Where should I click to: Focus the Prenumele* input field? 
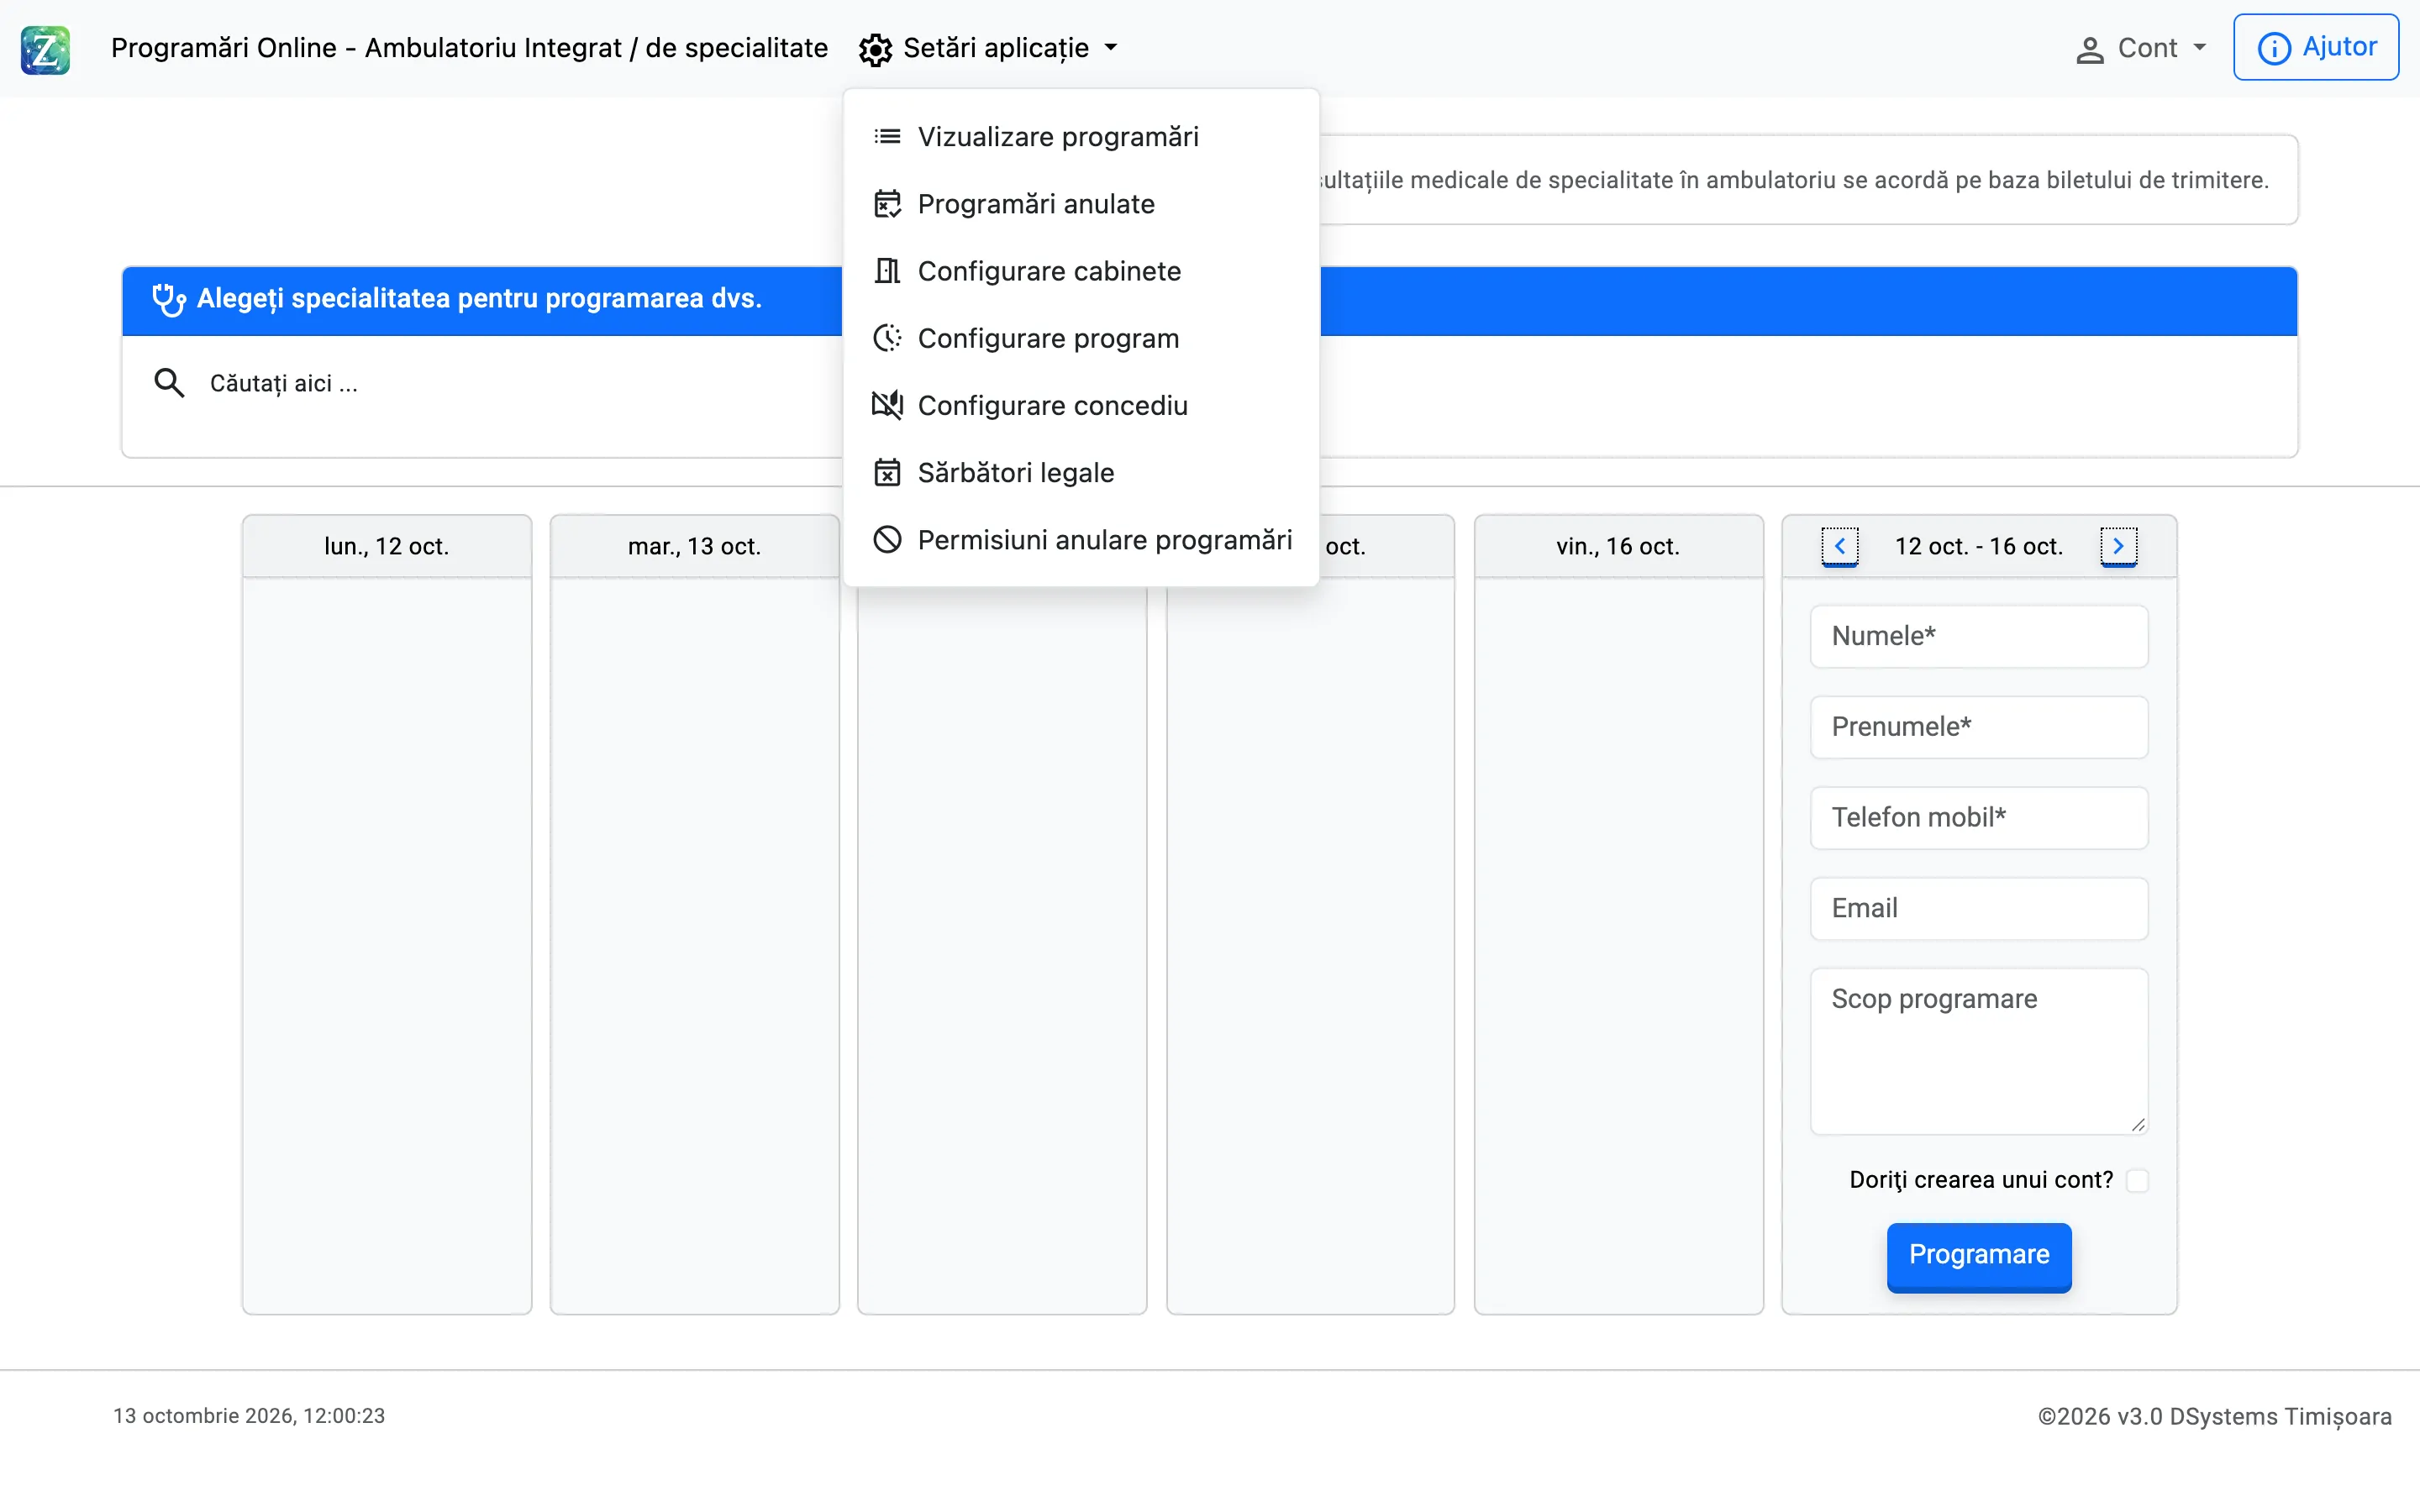coord(1979,727)
